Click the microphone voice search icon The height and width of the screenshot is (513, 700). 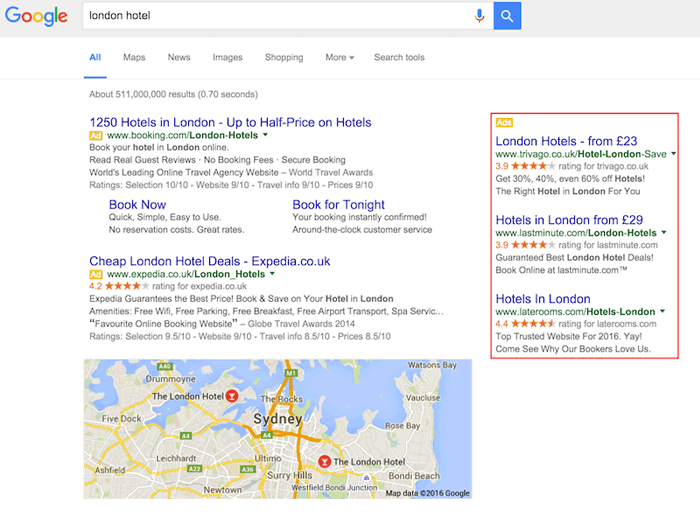[x=479, y=16]
